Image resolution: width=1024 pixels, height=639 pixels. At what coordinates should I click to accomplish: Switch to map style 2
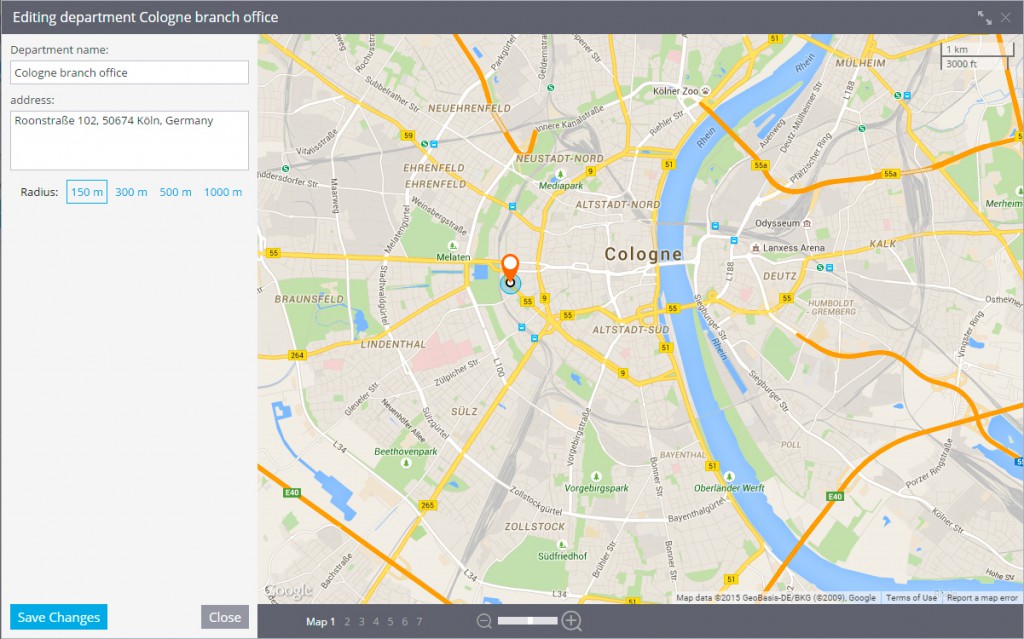click(x=347, y=621)
